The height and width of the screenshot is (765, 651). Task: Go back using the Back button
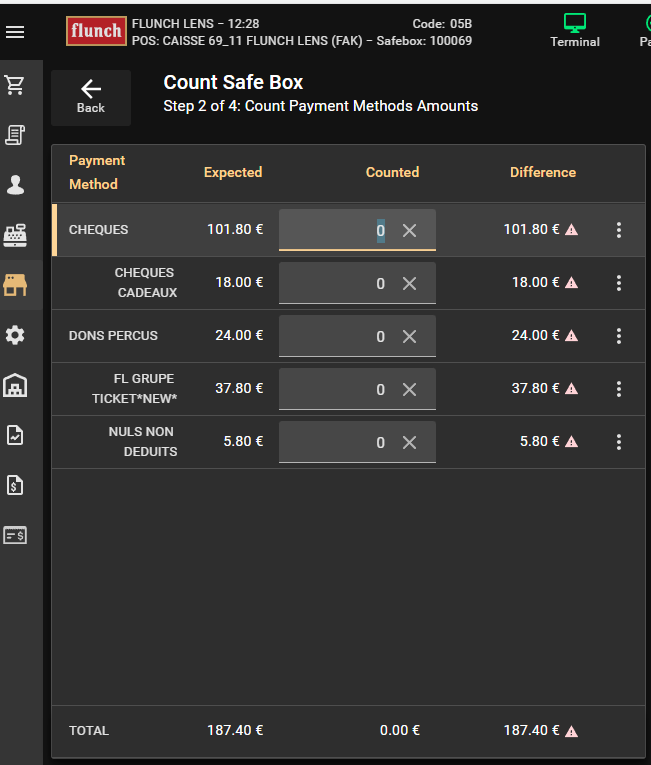pyautogui.click(x=91, y=97)
